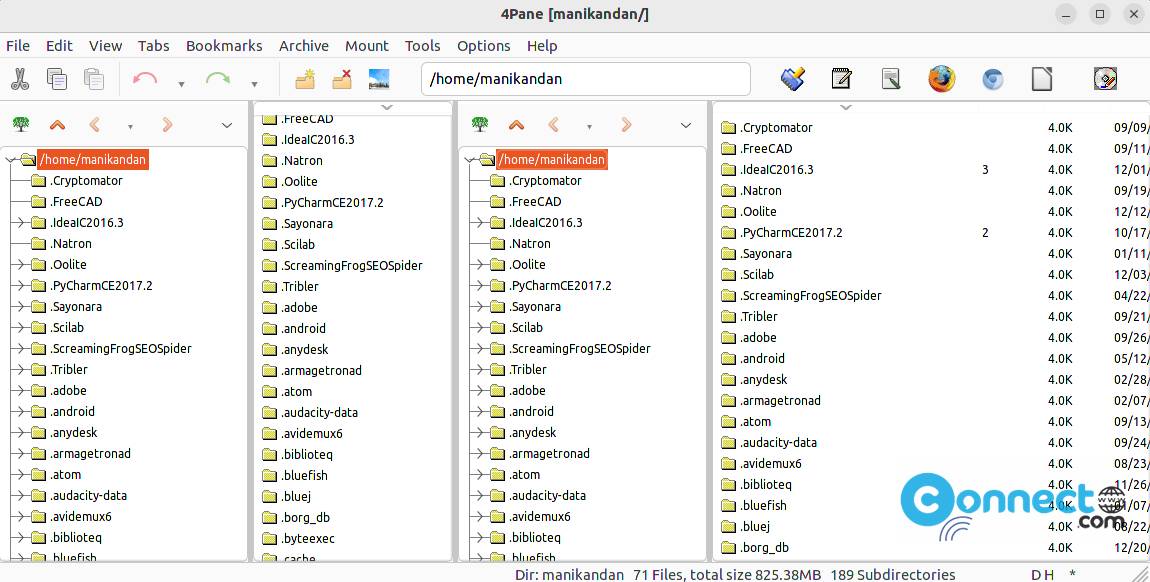Select .byteexec in second pane list

(x=307, y=538)
